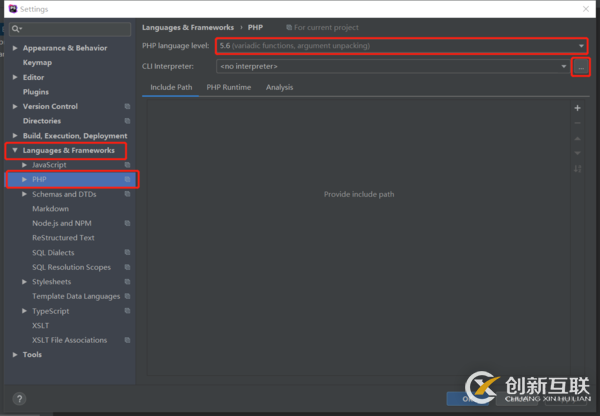Select Node.js and NPM entry
600x416 pixels.
coord(62,223)
